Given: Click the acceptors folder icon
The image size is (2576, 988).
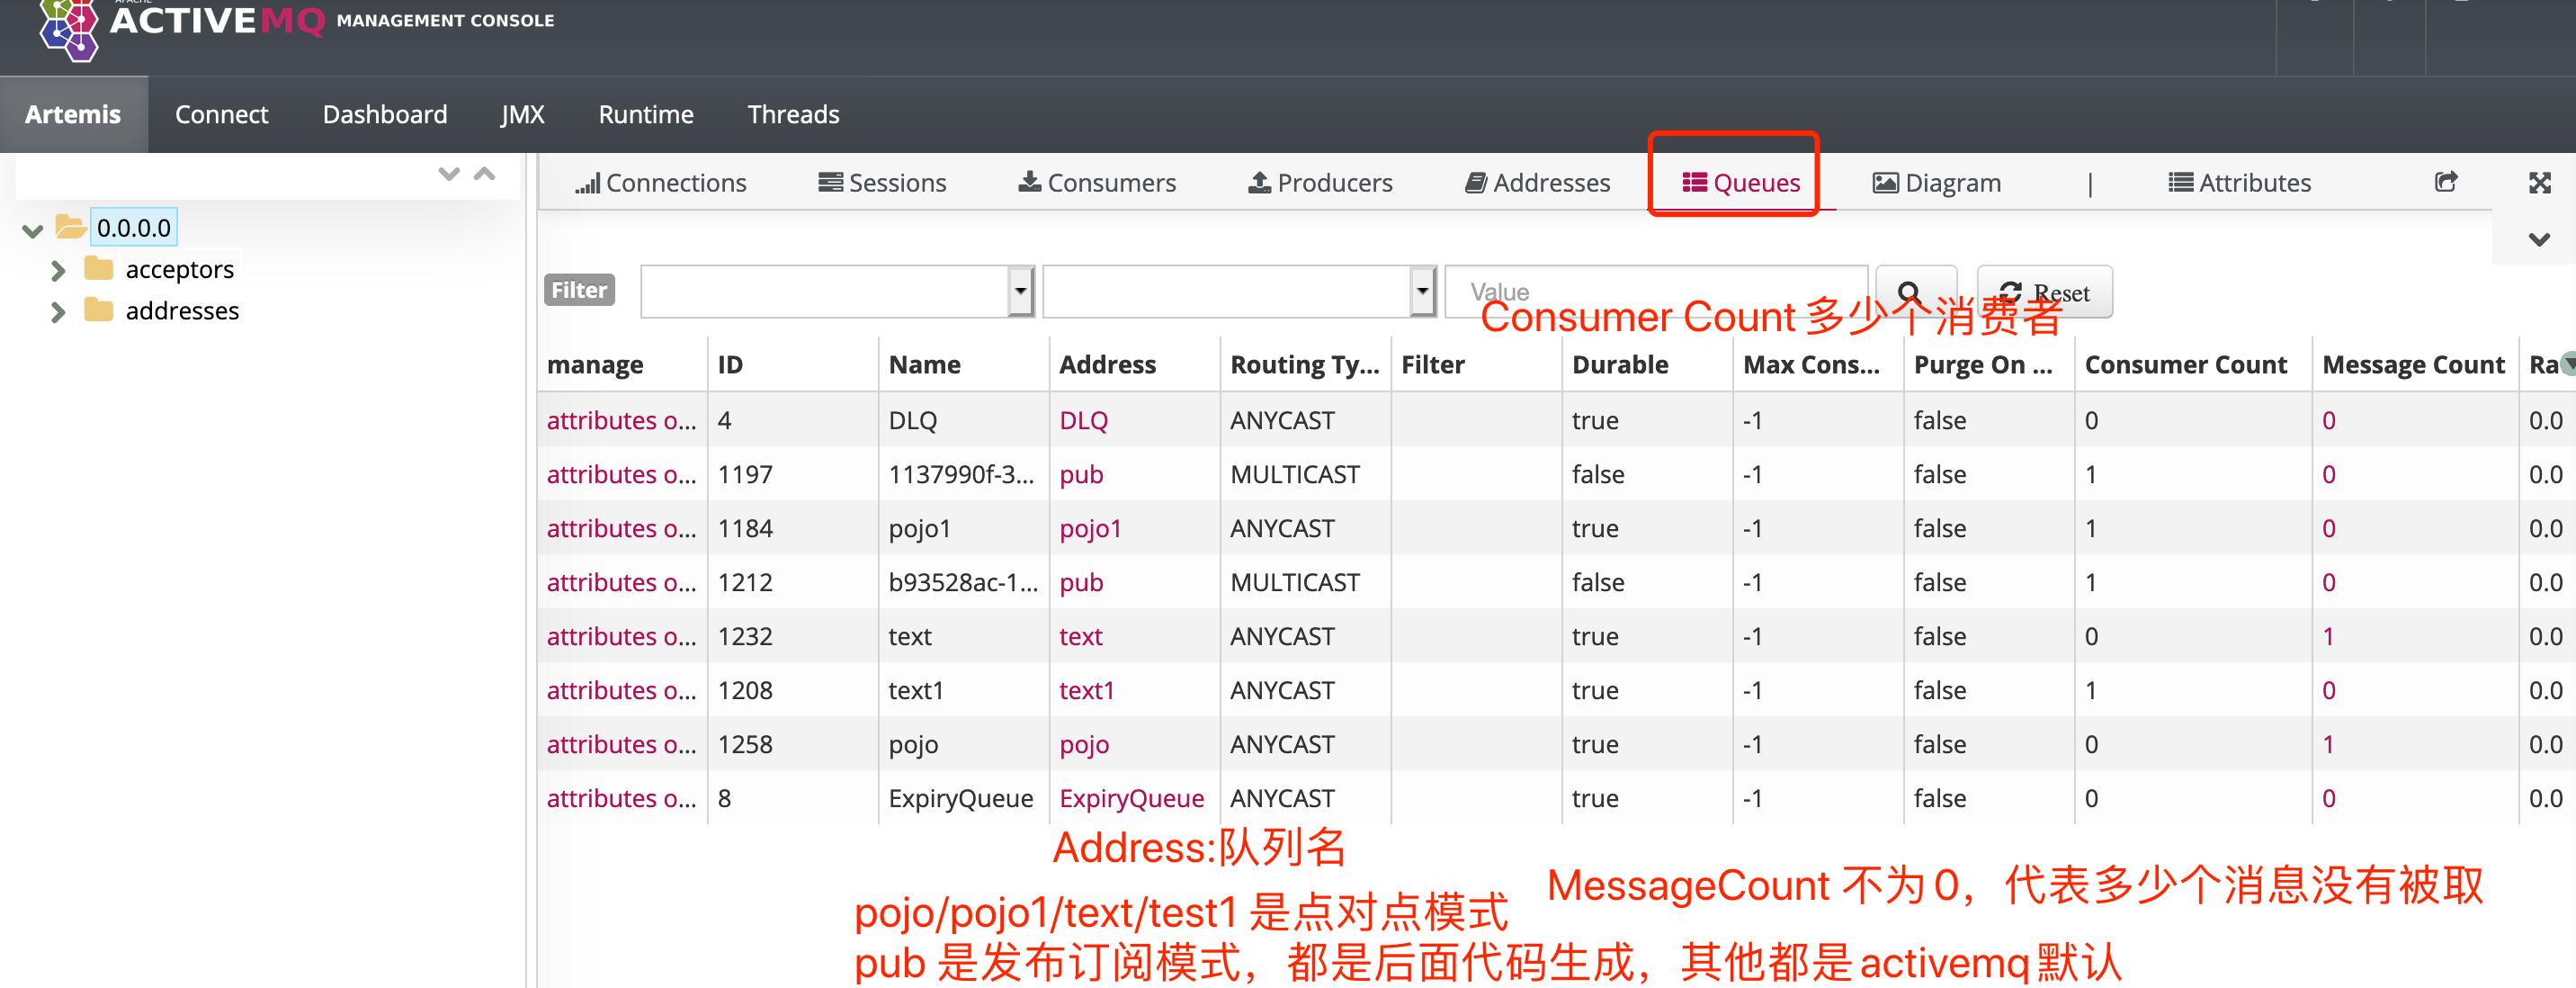Looking at the screenshot, I should click(x=98, y=269).
